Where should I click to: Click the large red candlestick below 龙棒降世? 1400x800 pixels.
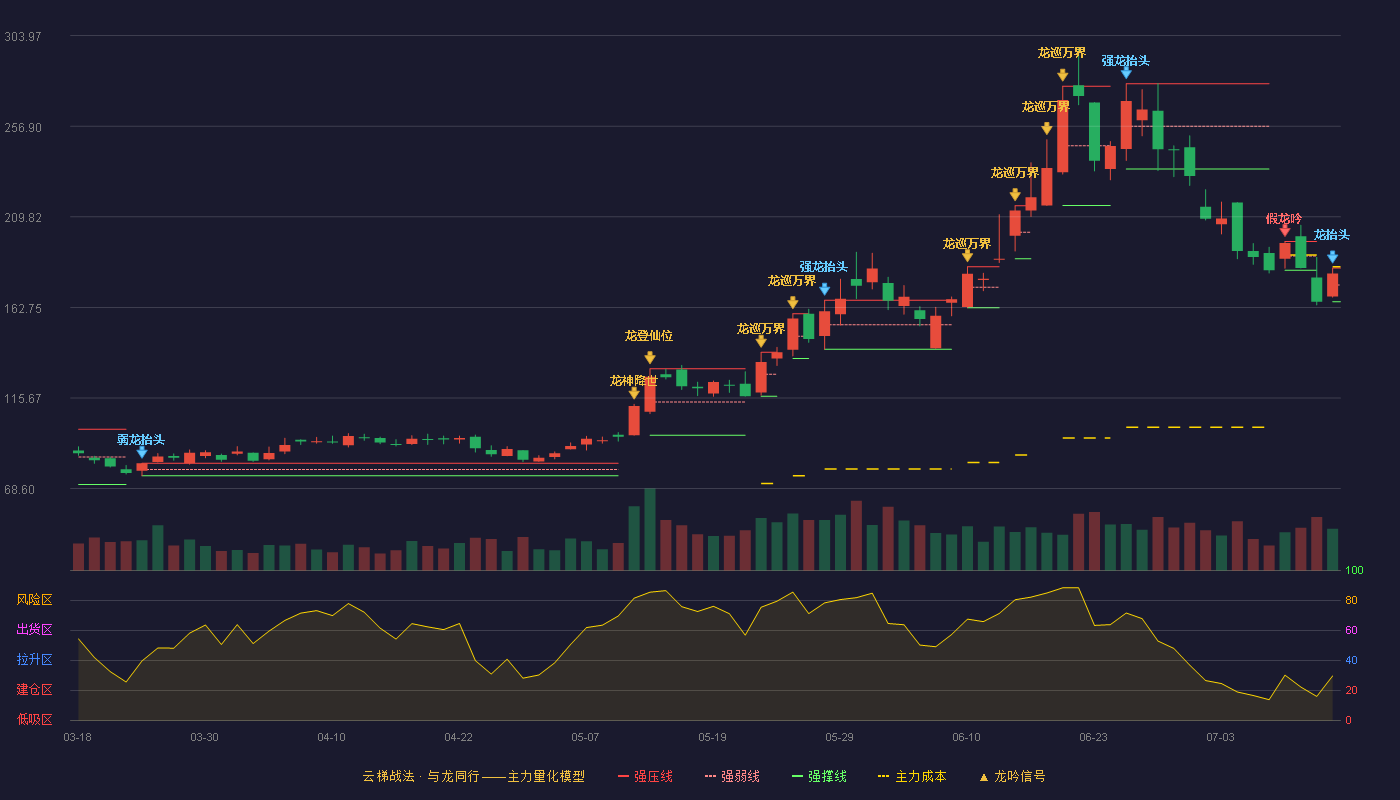pos(634,420)
